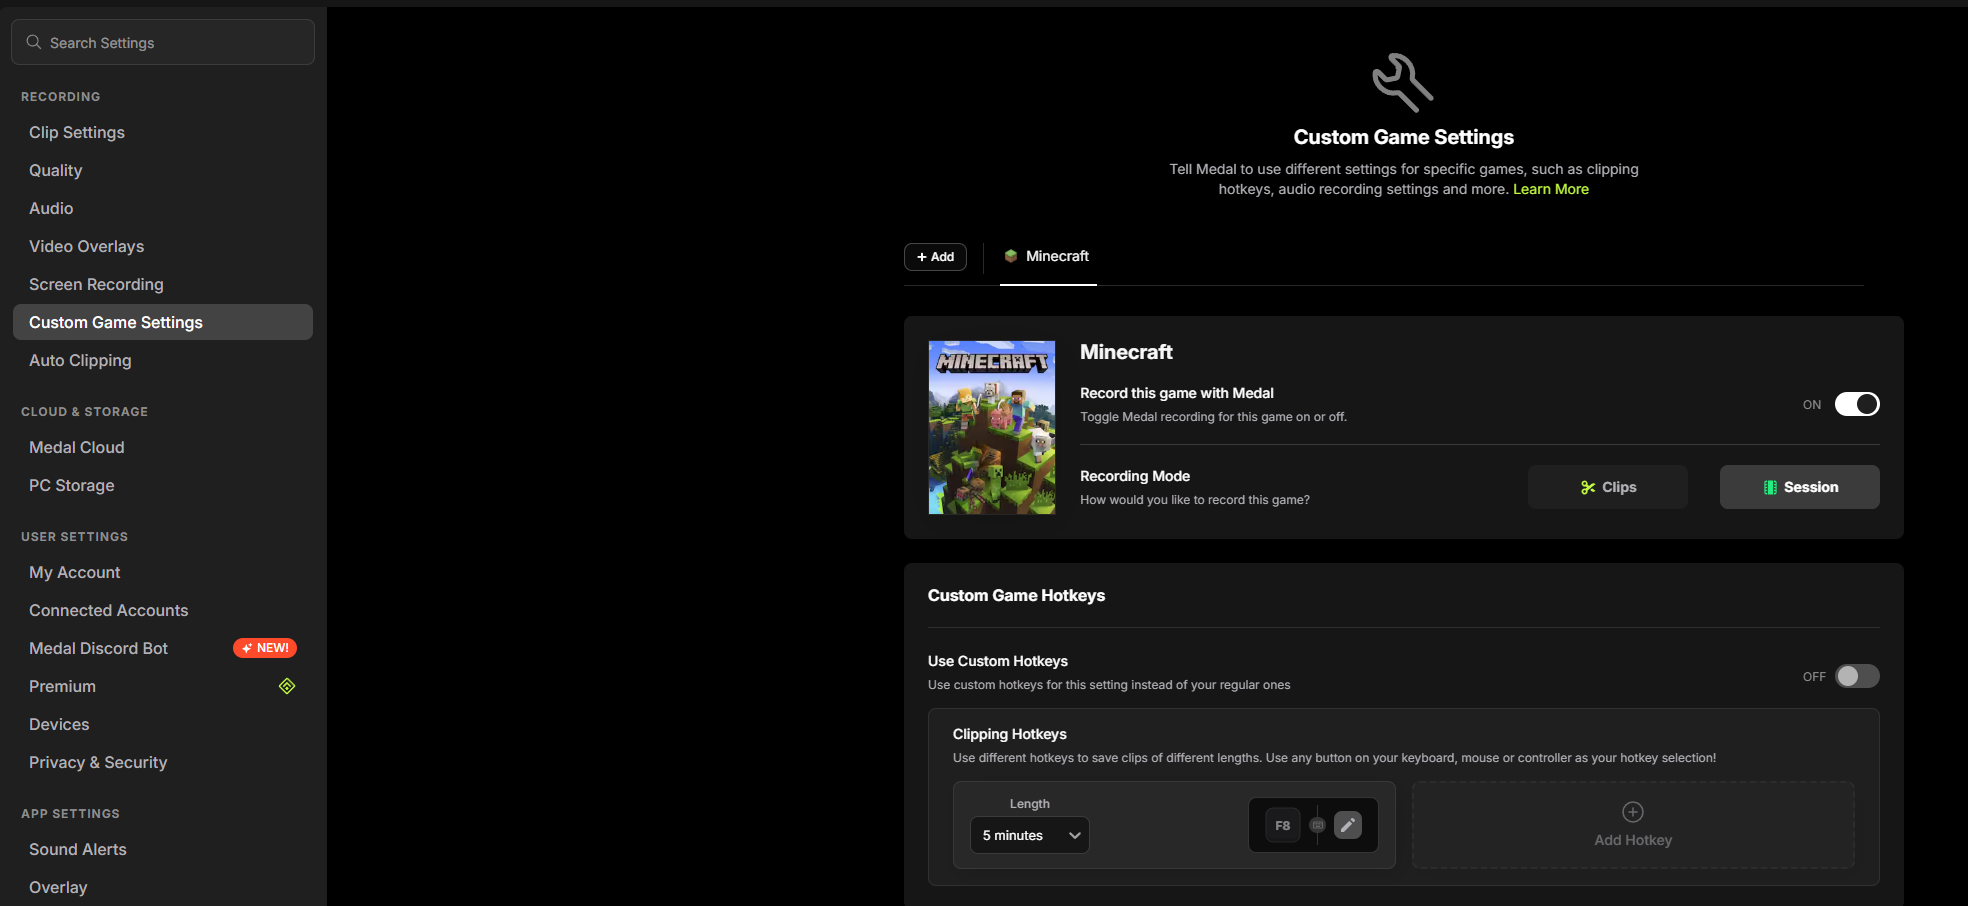Click the wrench header icon
Viewport: 1968px width, 906px height.
(1403, 82)
